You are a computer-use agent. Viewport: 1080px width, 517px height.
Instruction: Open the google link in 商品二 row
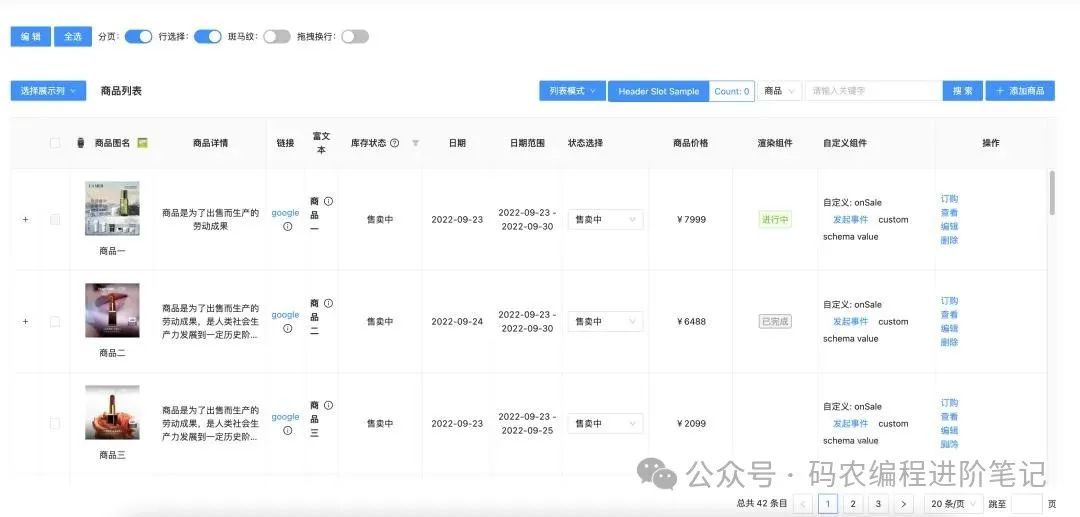285,315
